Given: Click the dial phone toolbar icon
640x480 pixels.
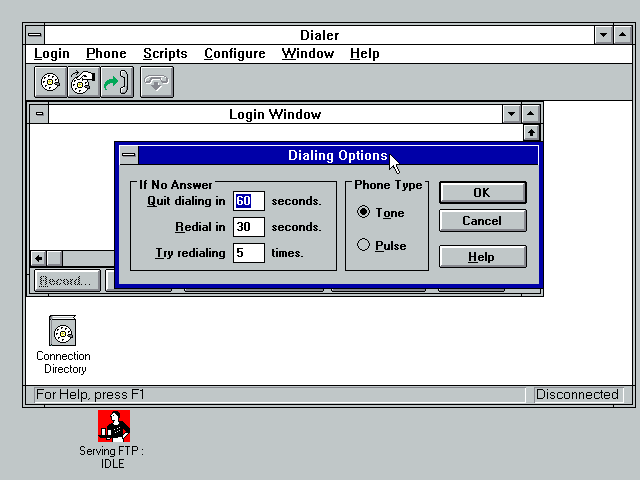Looking at the screenshot, I should [51, 82].
